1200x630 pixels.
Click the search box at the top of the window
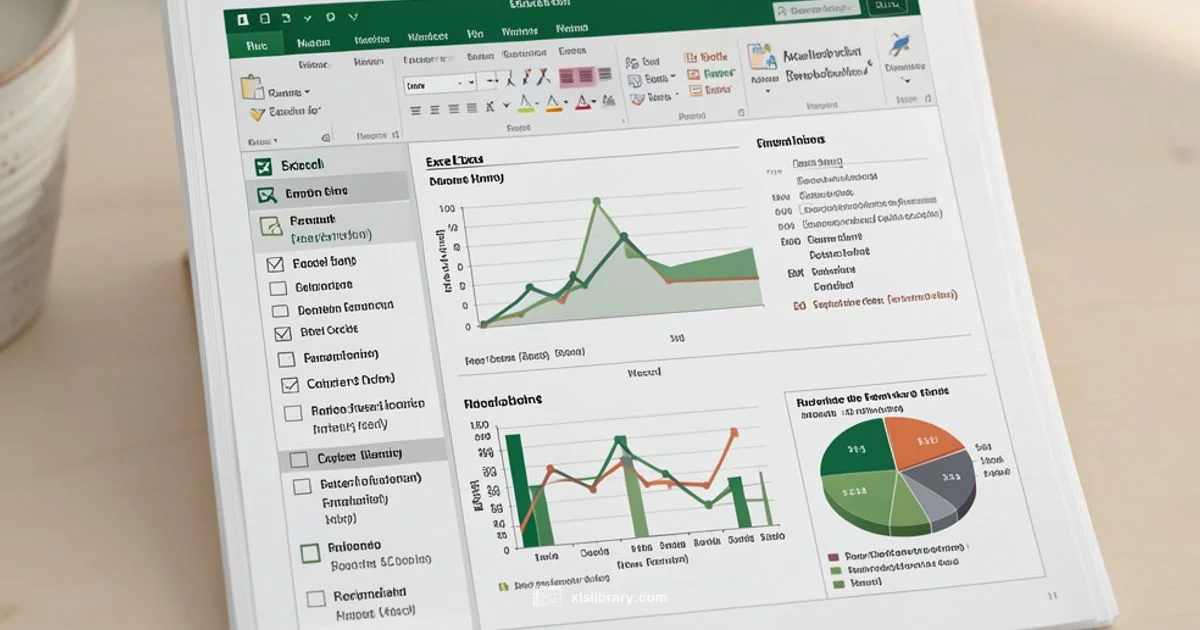[x=817, y=9]
